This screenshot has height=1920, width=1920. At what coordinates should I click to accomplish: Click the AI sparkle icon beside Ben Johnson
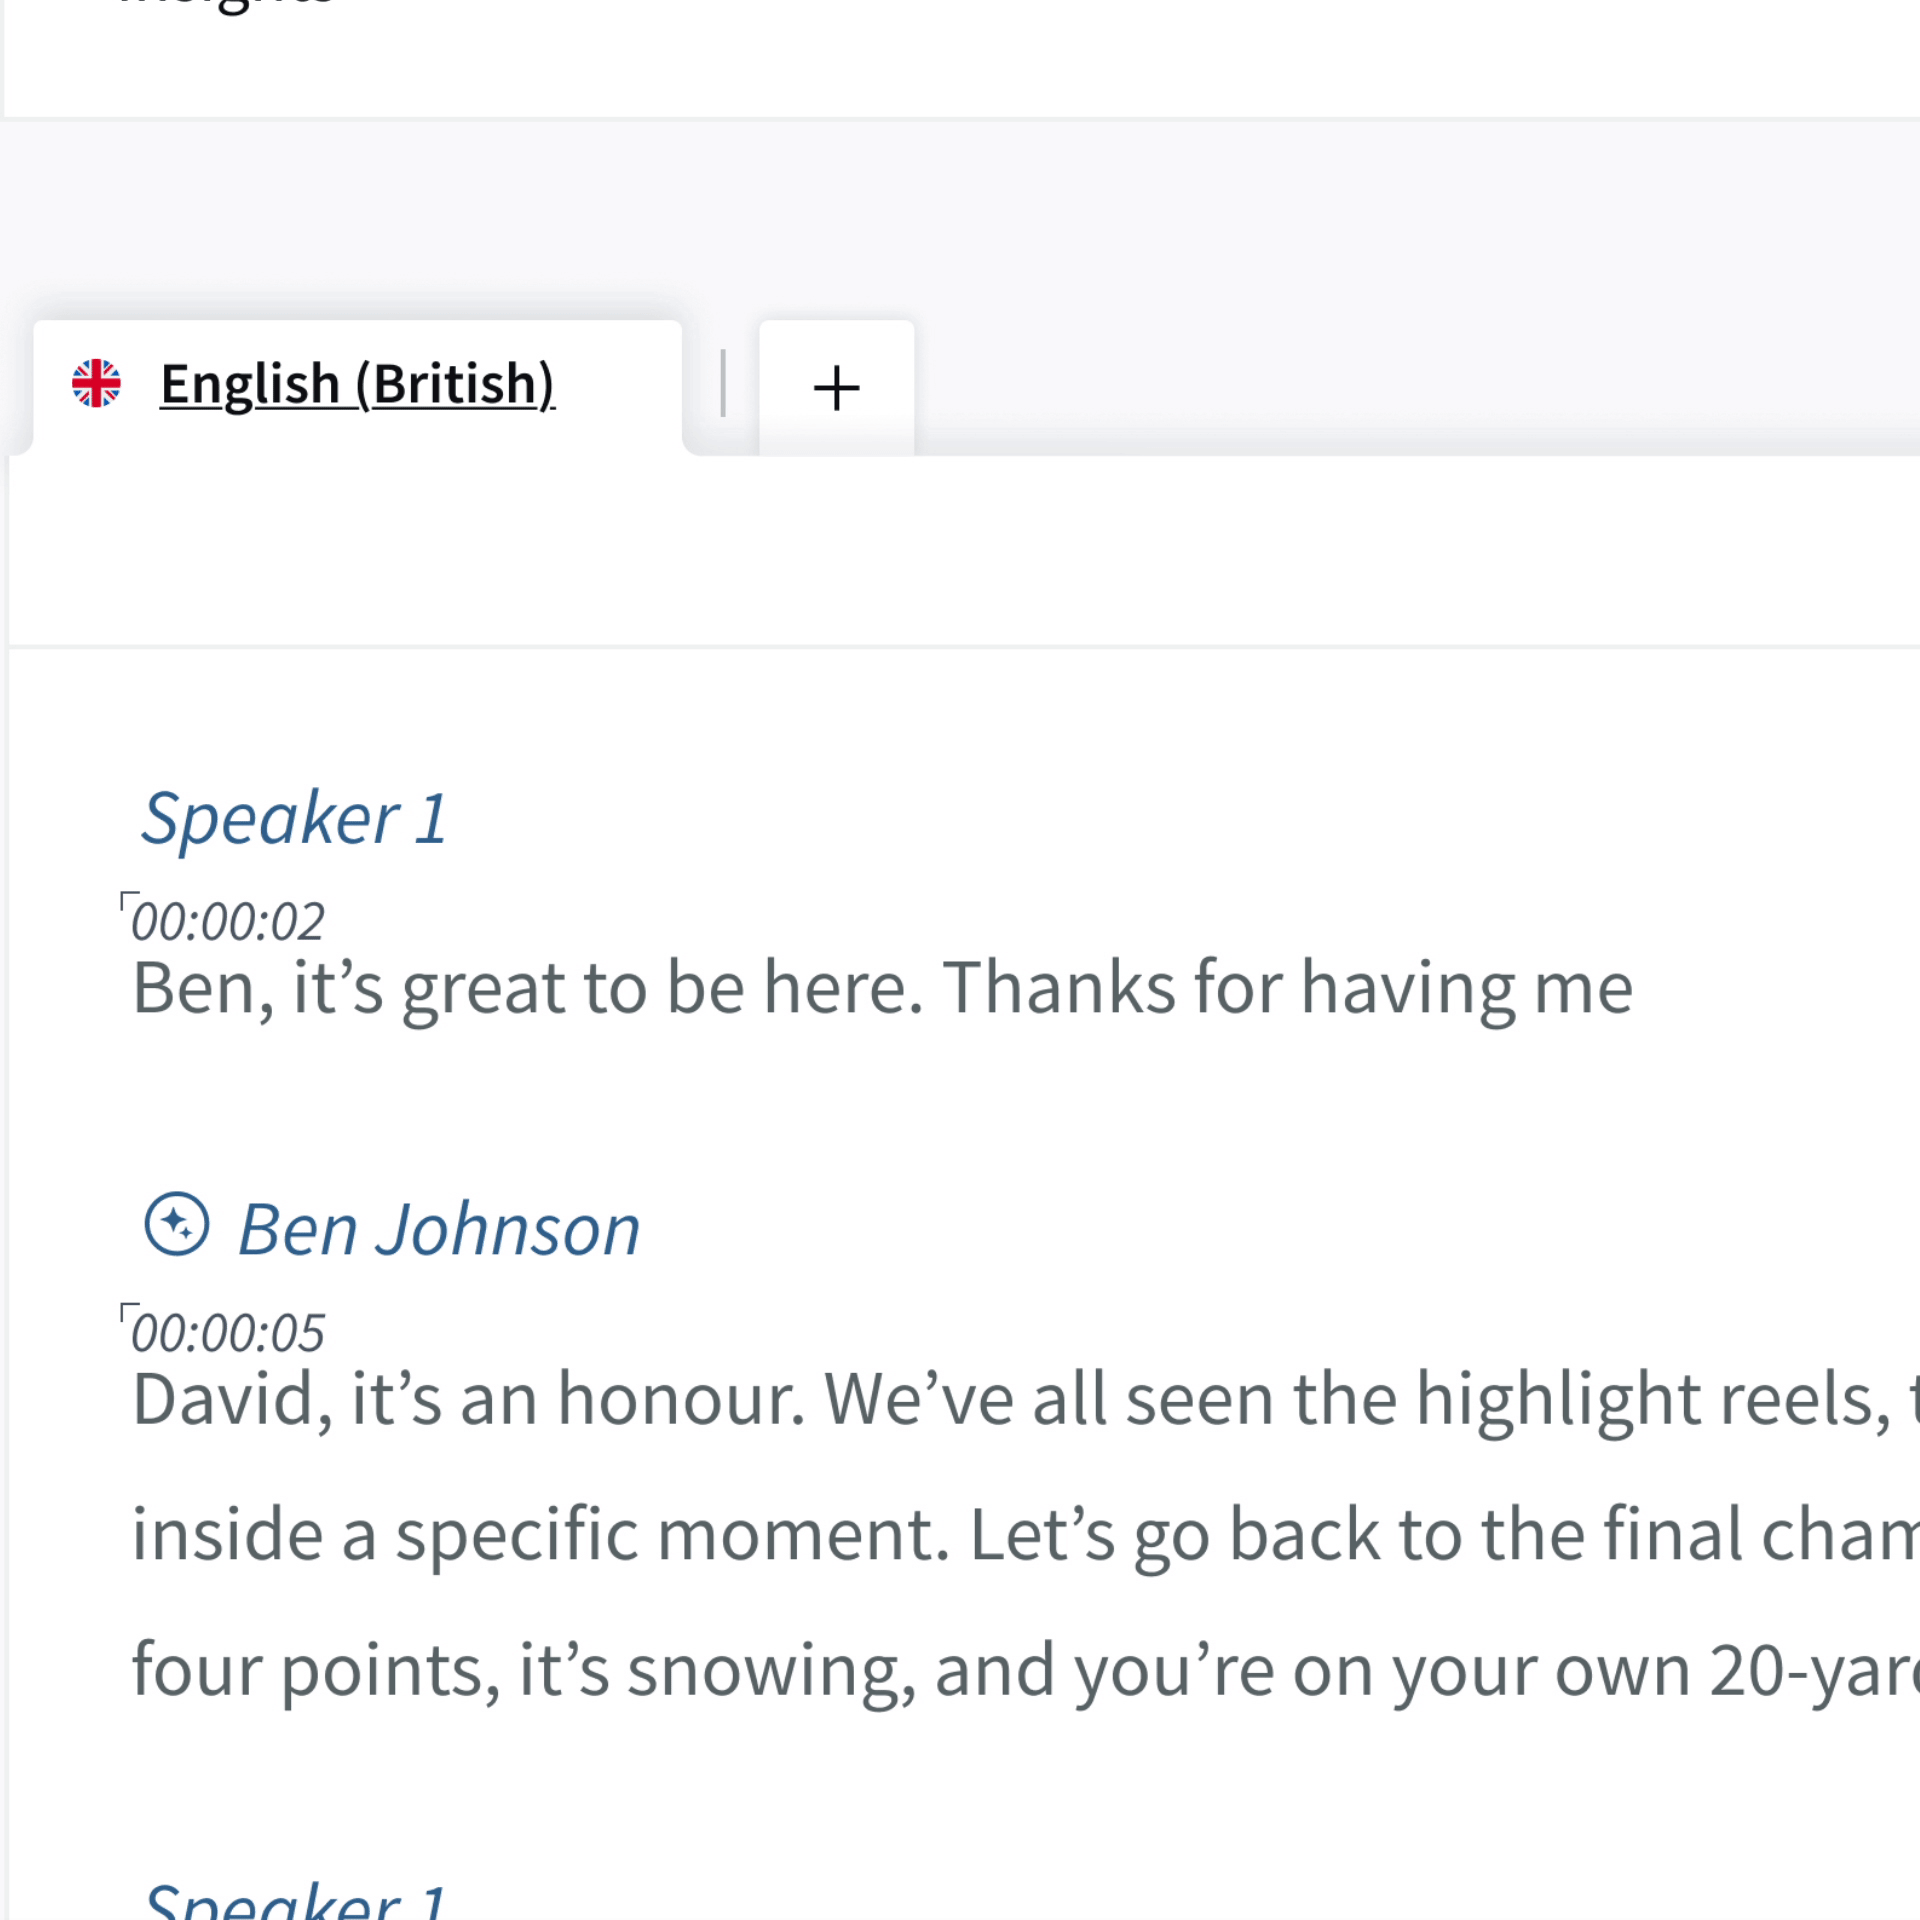(x=177, y=1224)
